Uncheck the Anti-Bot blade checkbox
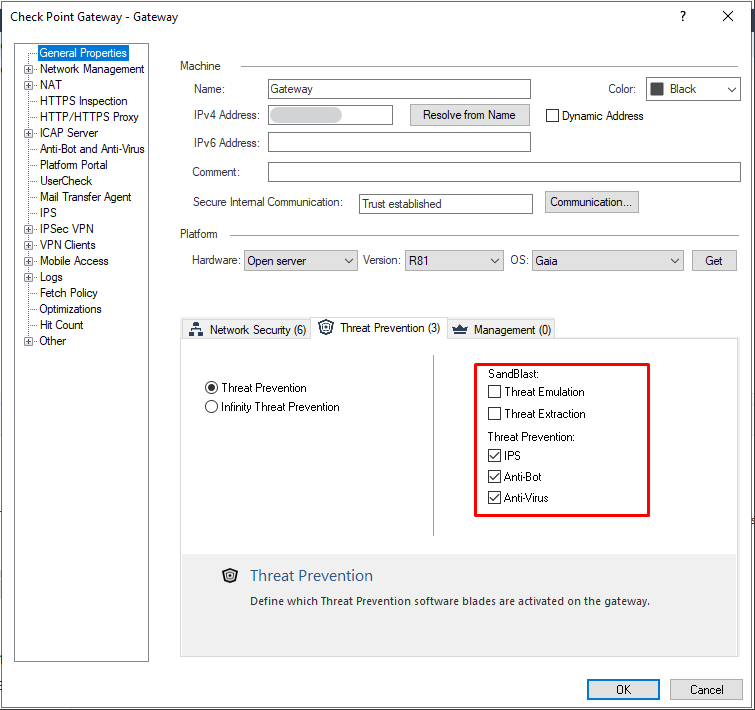The image size is (755, 710). [495, 477]
